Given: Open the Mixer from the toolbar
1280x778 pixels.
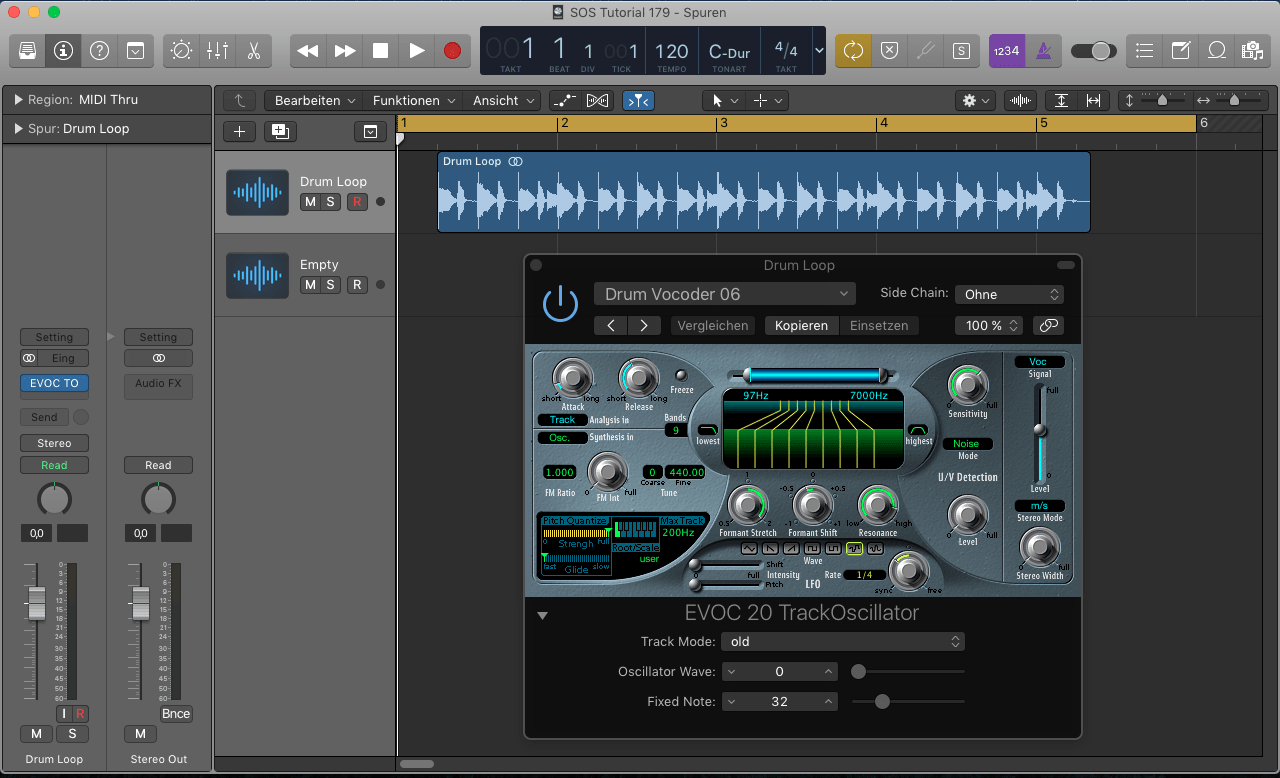Looking at the screenshot, I should pyautogui.click(x=217, y=50).
